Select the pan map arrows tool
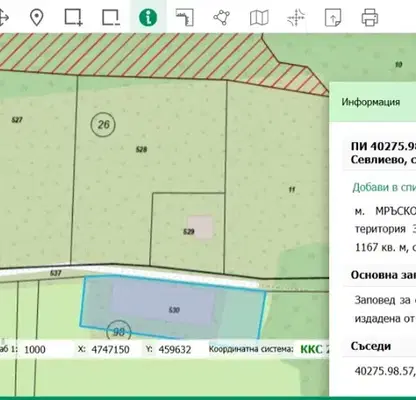This screenshot has width=416, height=400. 3,17
